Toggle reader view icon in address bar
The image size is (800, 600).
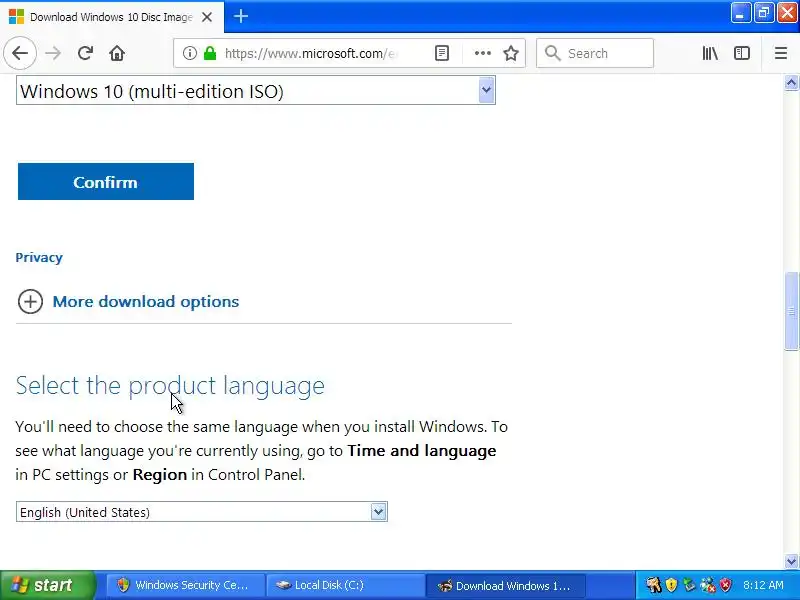pyautogui.click(x=442, y=53)
